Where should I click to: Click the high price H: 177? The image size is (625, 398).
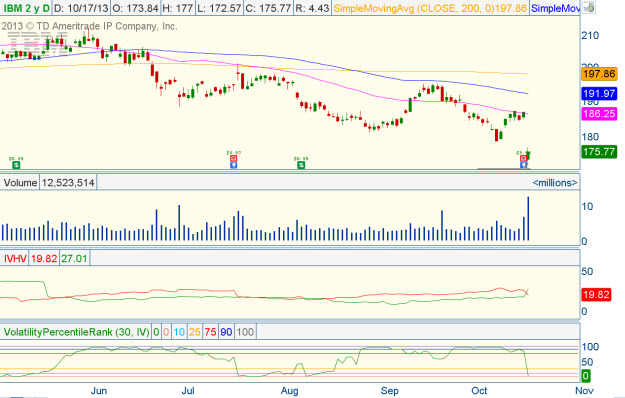pyautogui.click(x=178, y=8)
